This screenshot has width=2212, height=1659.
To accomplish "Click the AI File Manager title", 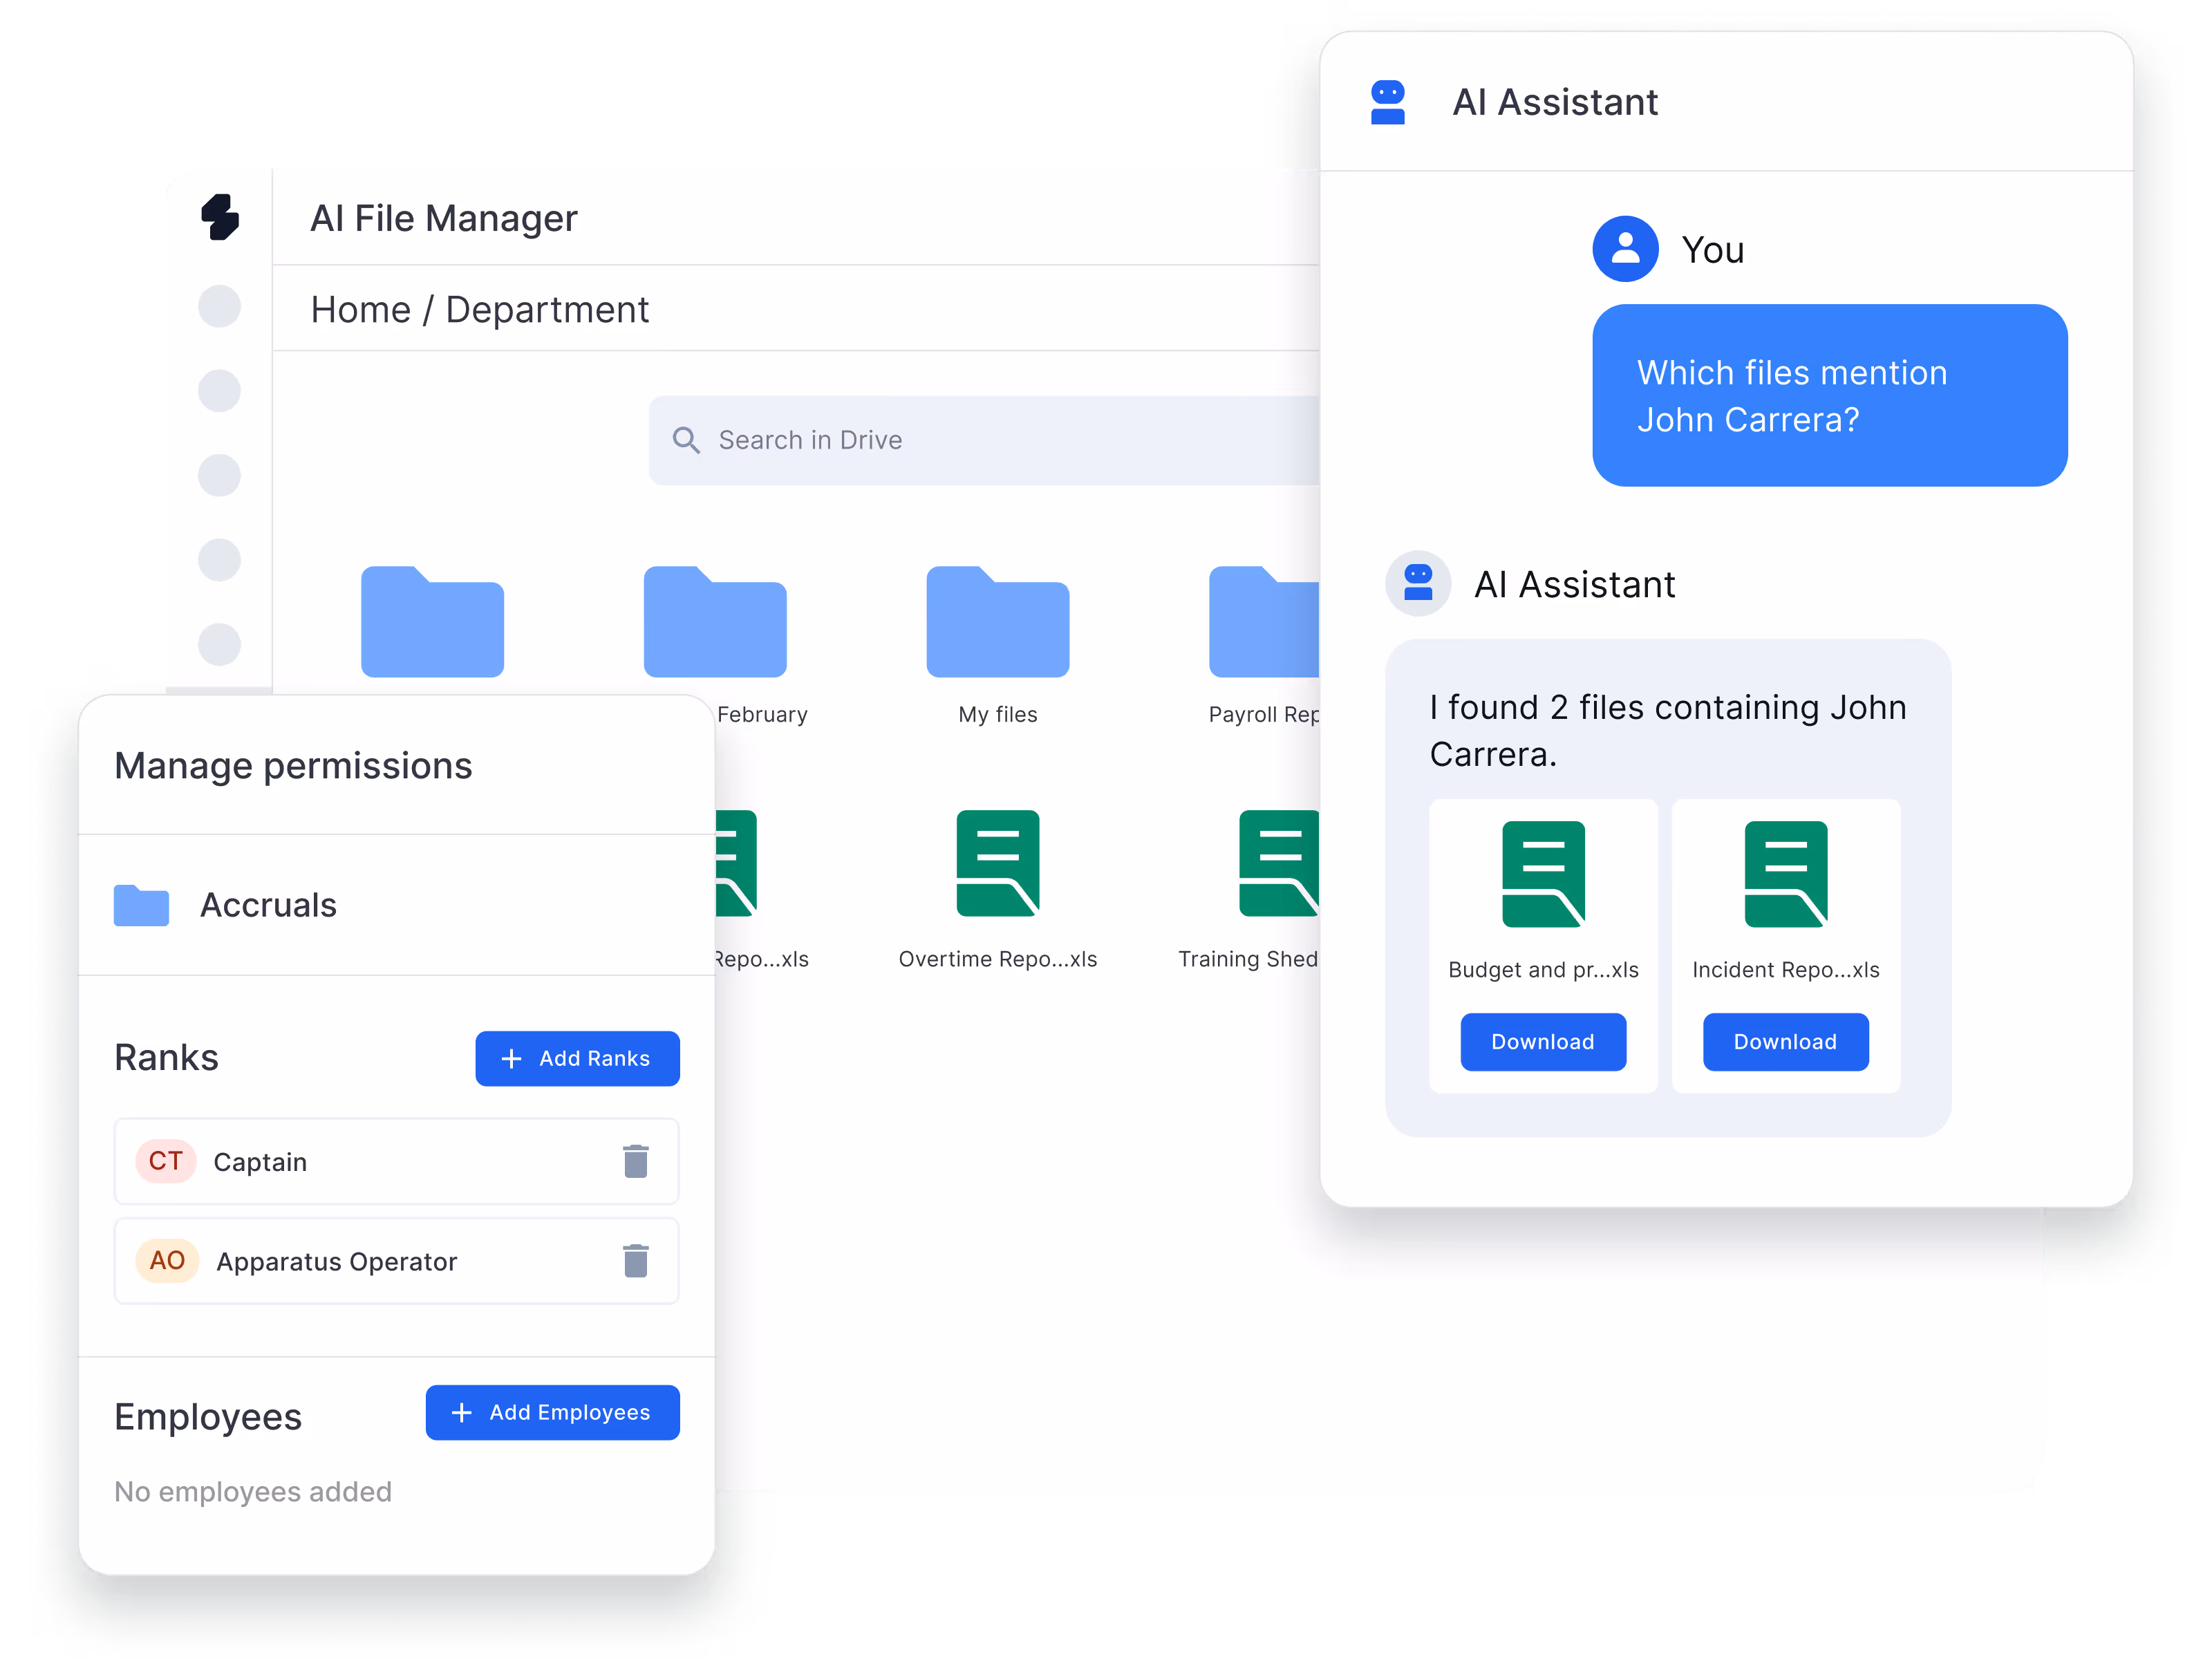I will [x=444, y=218].
